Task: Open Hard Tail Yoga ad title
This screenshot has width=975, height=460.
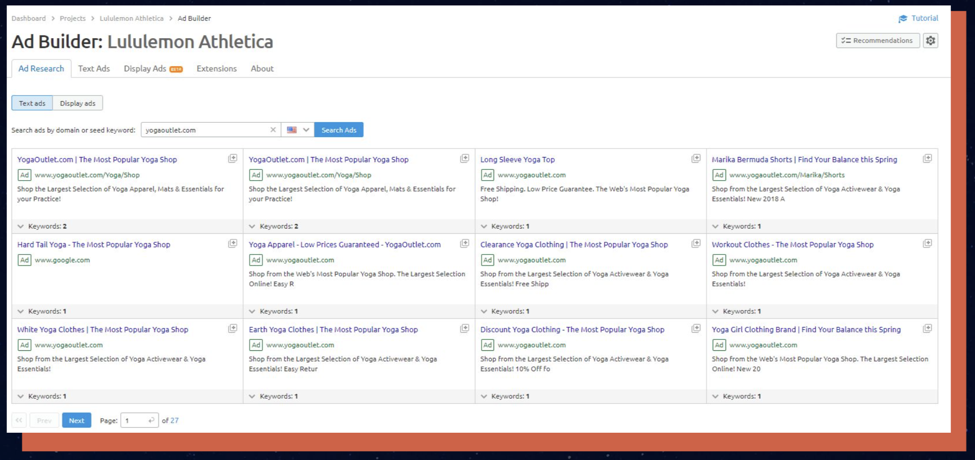Action: (x=94, y=245)
